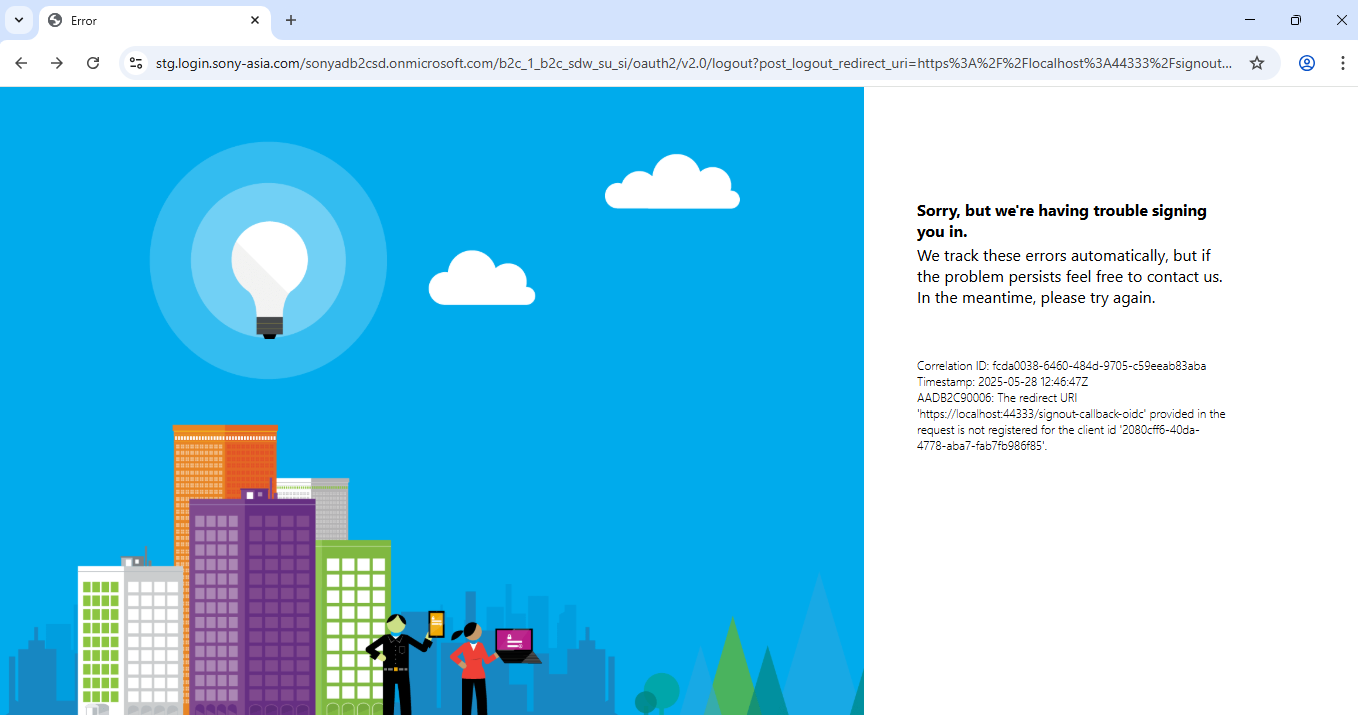Image resolution: width=1358 pixels, height=715 pixels.
Task: Bookmark this page with the star icon
Action: click(1257, 63)
